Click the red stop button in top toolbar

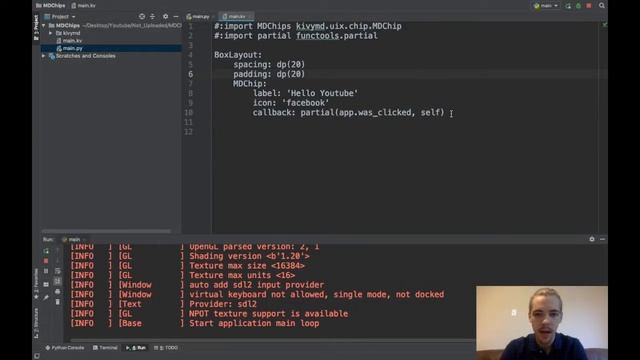point(589,6)
